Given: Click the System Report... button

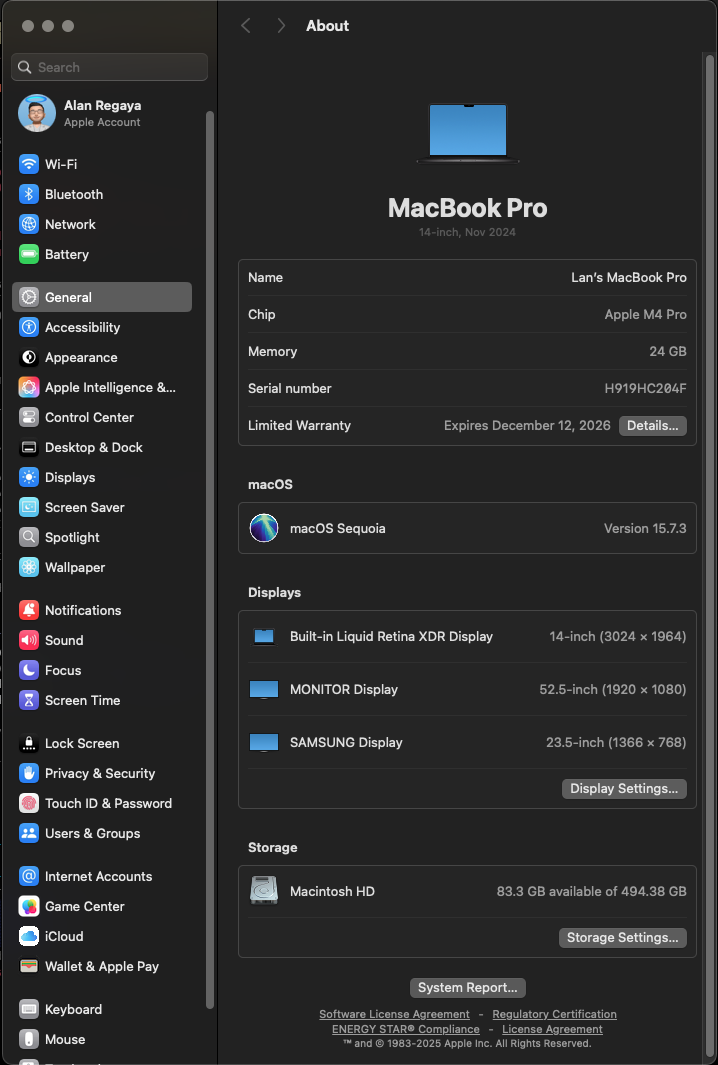Looking at the screenshot, I should (467, 988).
